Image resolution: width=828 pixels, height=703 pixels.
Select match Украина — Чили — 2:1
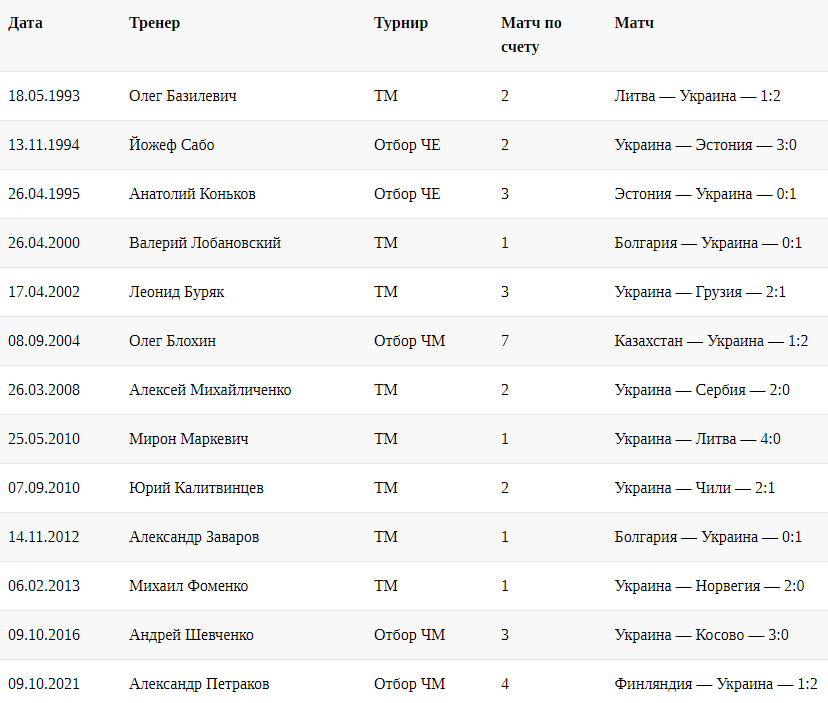694,488
